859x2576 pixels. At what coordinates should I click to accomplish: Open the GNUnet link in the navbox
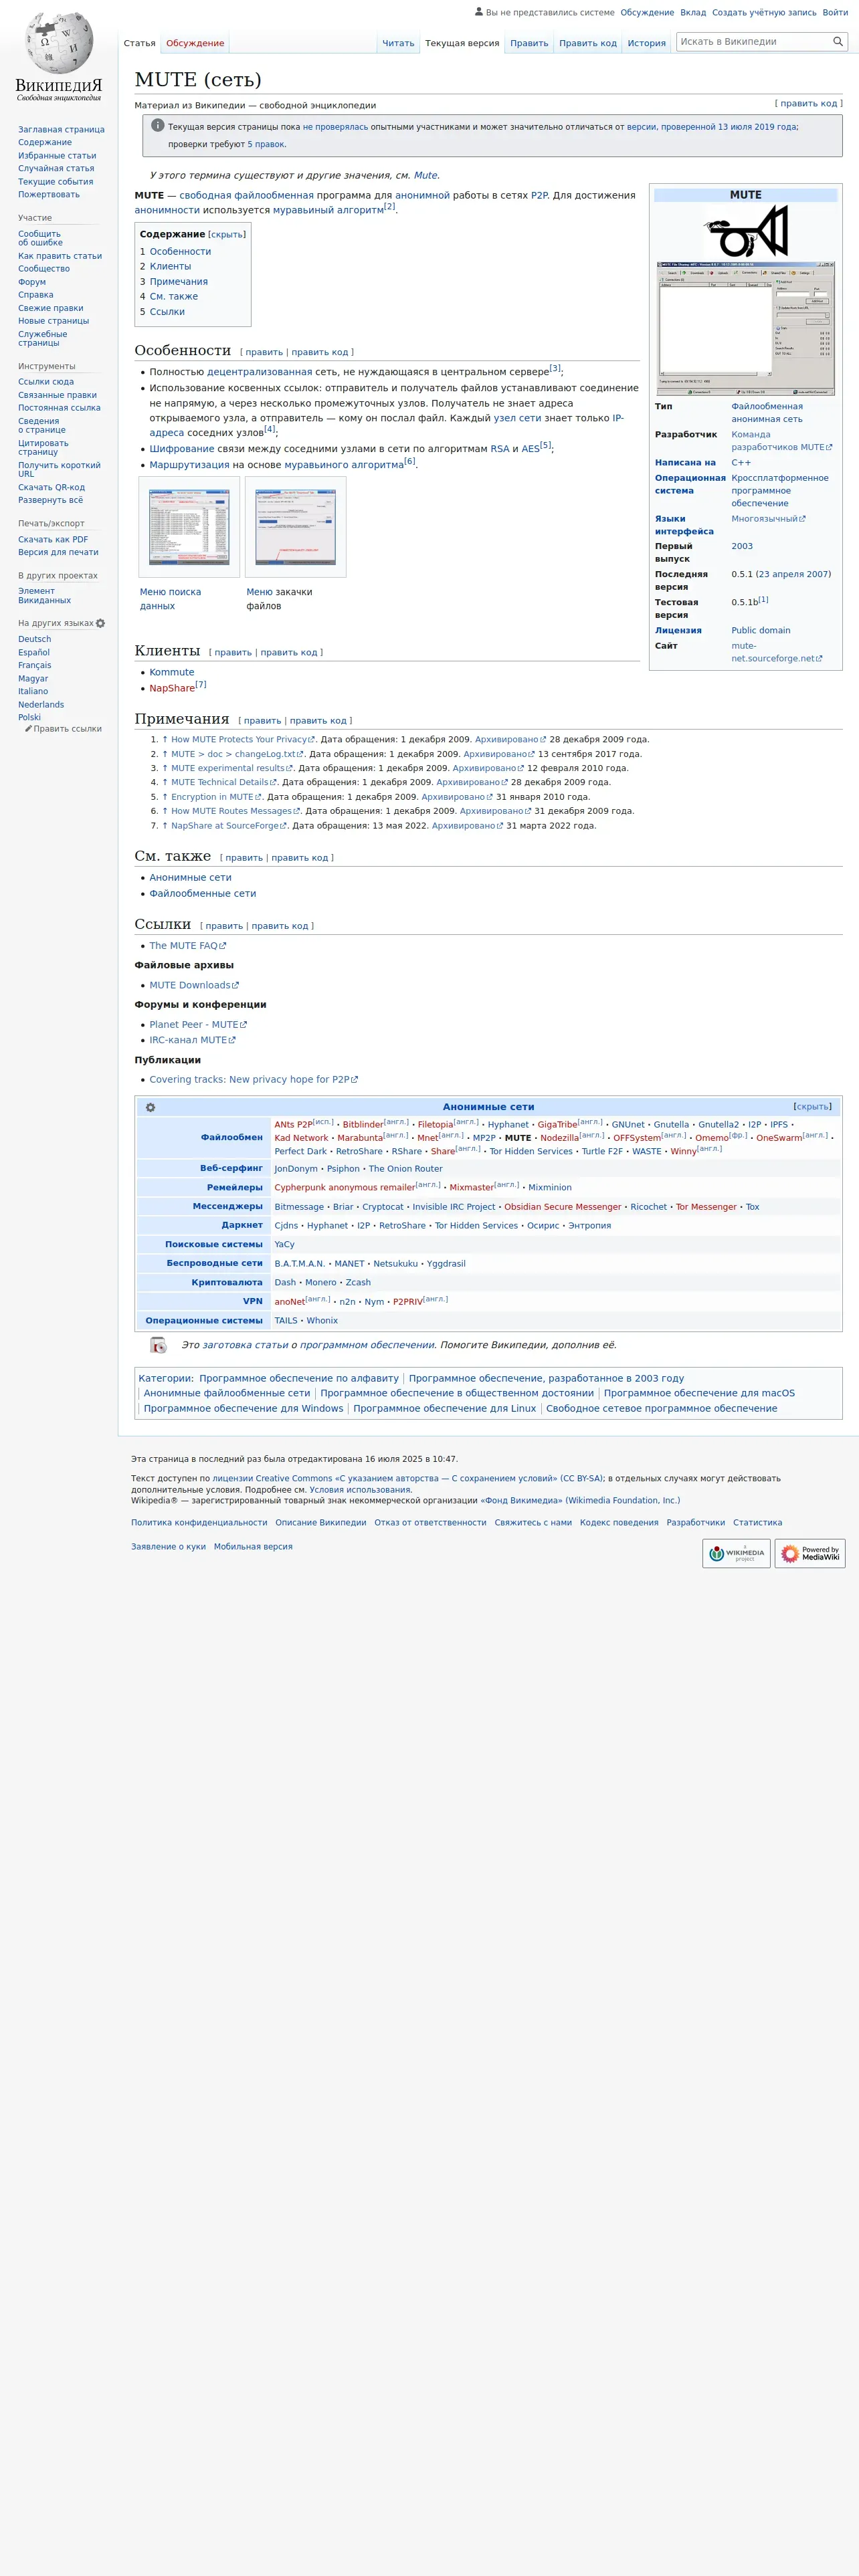628,1125
